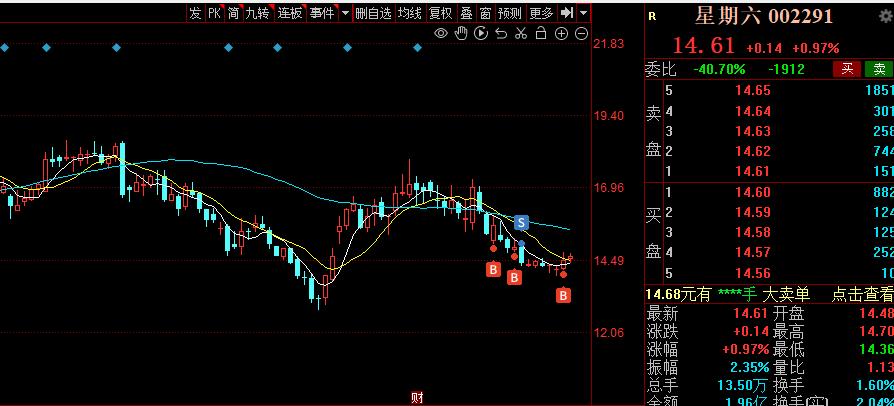Open the dropdown arrow after 事件
This screenshot has height=406, width=894.
coord(344,13)
